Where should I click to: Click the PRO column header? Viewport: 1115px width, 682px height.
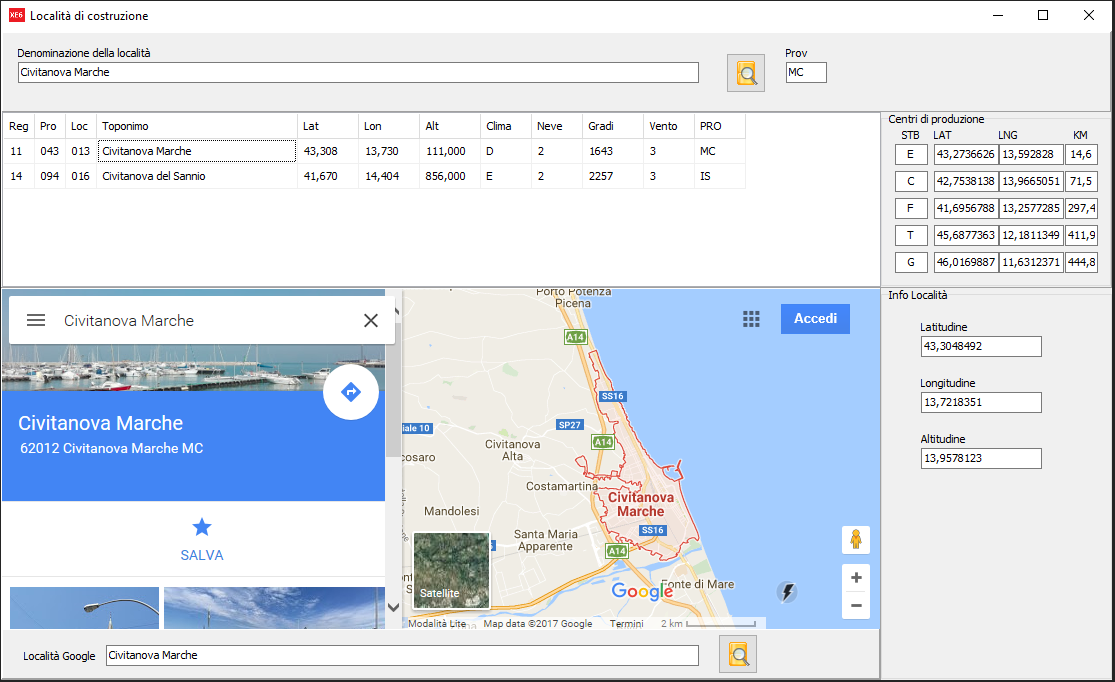[720, 126]
